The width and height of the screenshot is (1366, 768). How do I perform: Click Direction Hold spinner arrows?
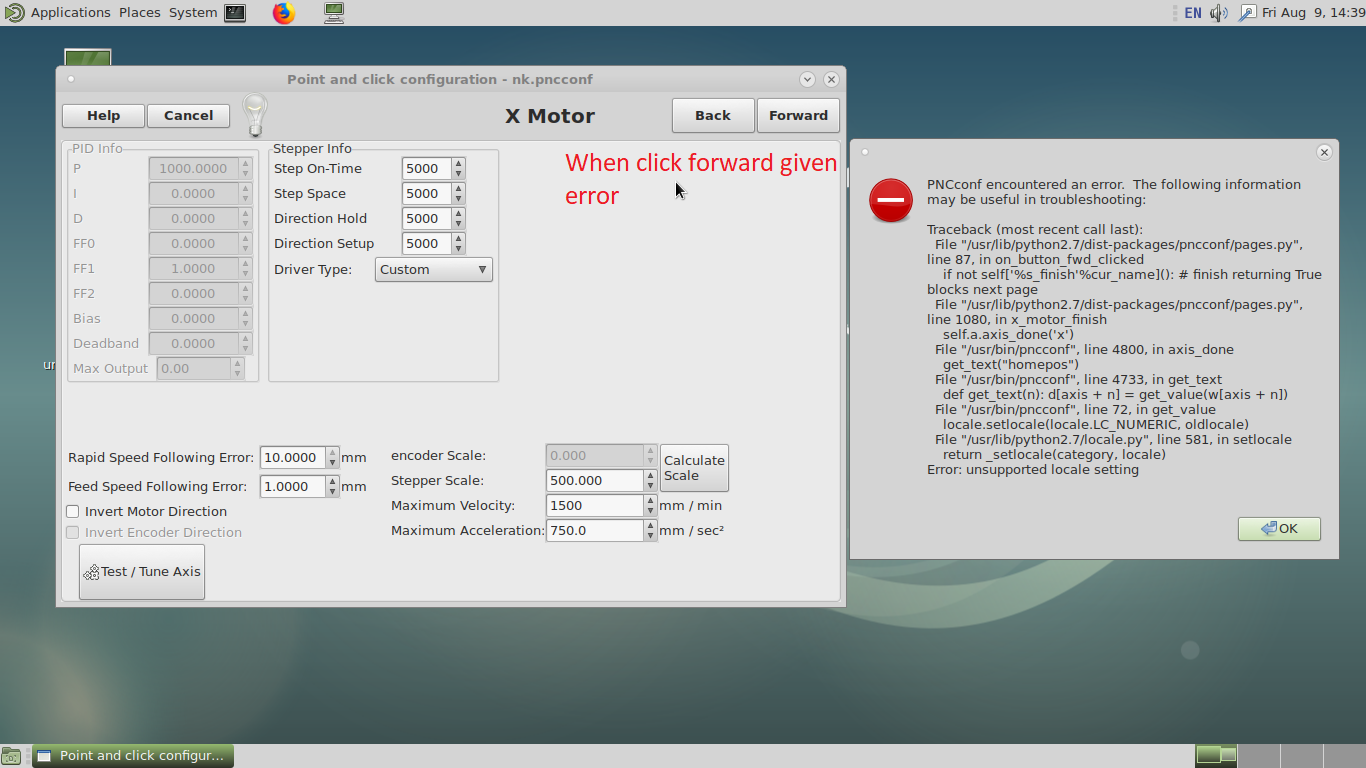coord(458,218)
